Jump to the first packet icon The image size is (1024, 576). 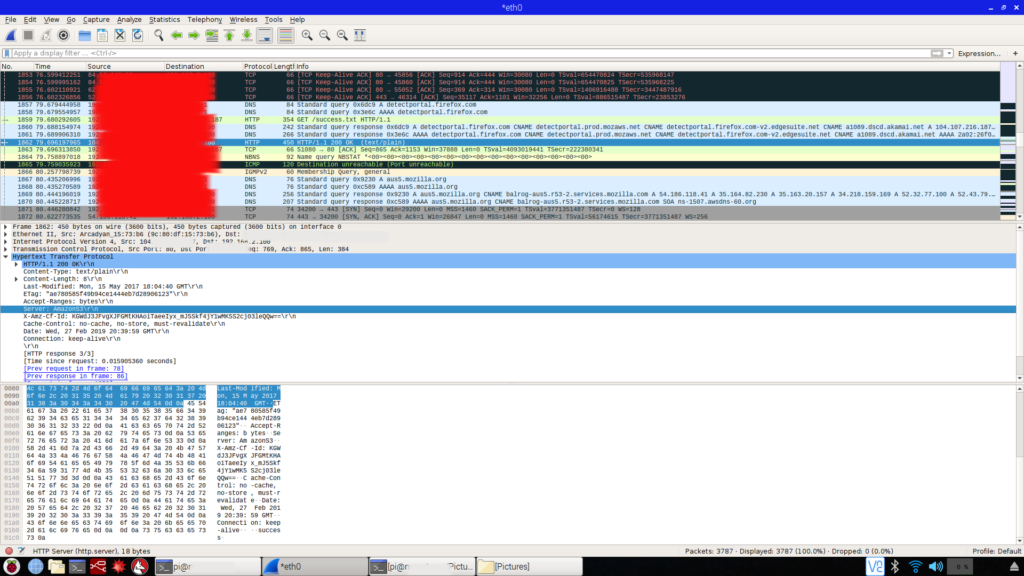[228, 35]
